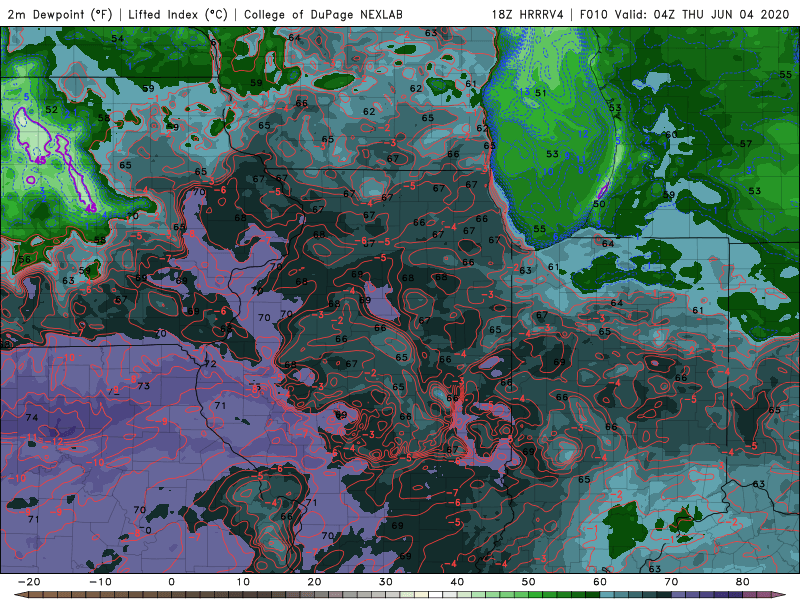Click the 51 dewpoint value over the lake
The width and height of the screenshot is (800, 600).
point(540,93)
